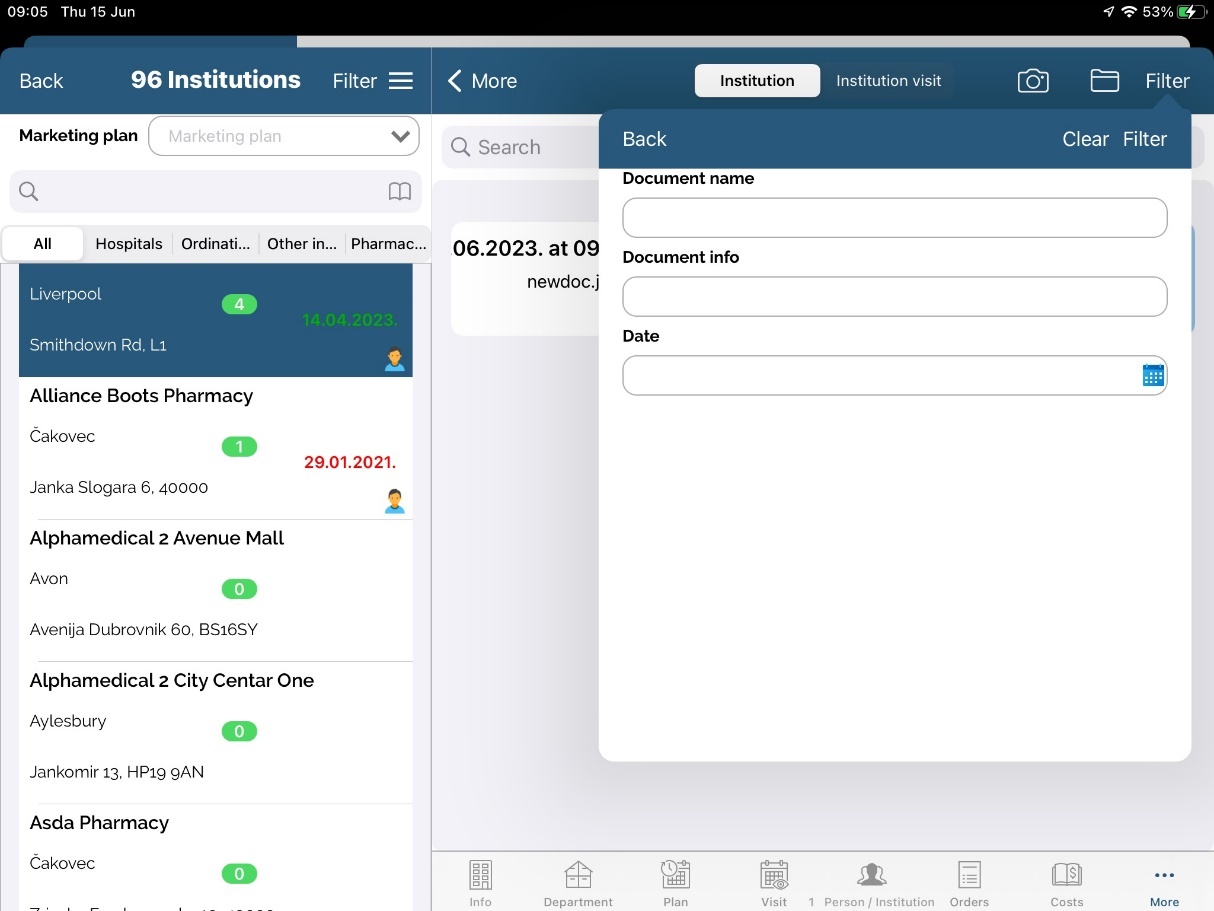Open the Costs bottom tab
Viewport: 1214px width, 911px height.
1066,882
